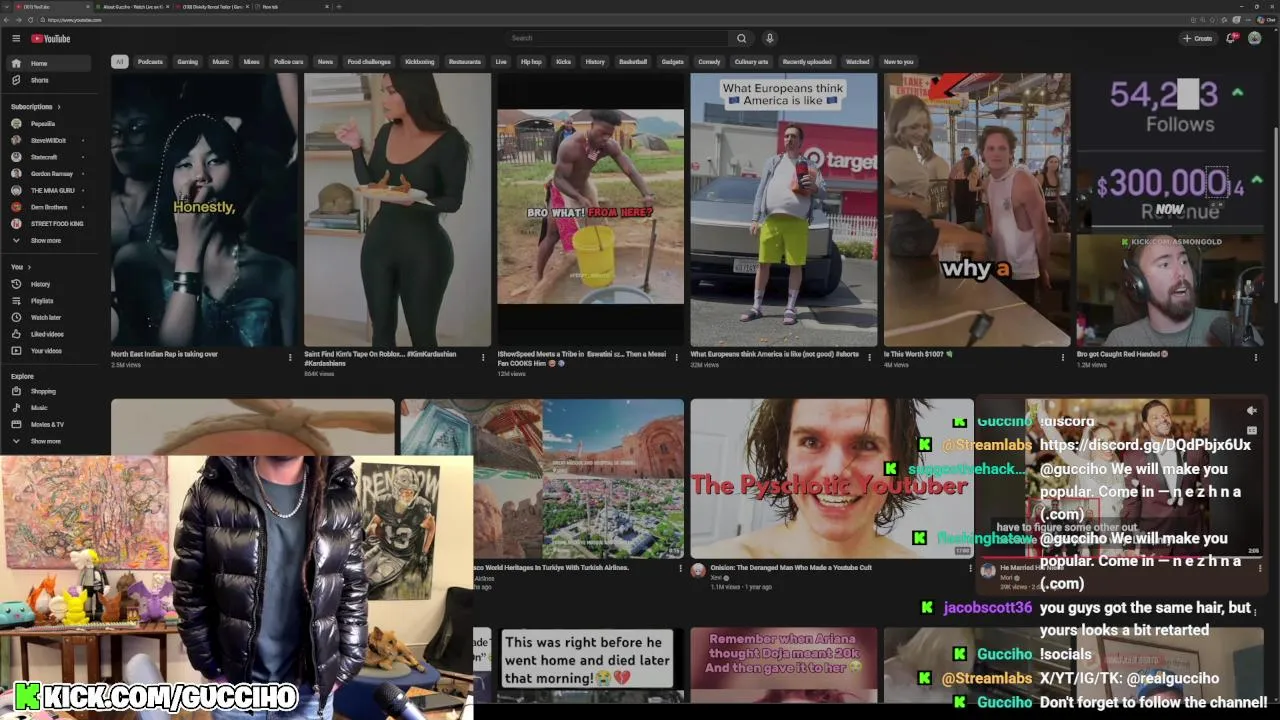Image resolution: width=1280 pixels, height=720 pixels.
Task: Expand the Subscriptions section header
Action: (36, 107)
